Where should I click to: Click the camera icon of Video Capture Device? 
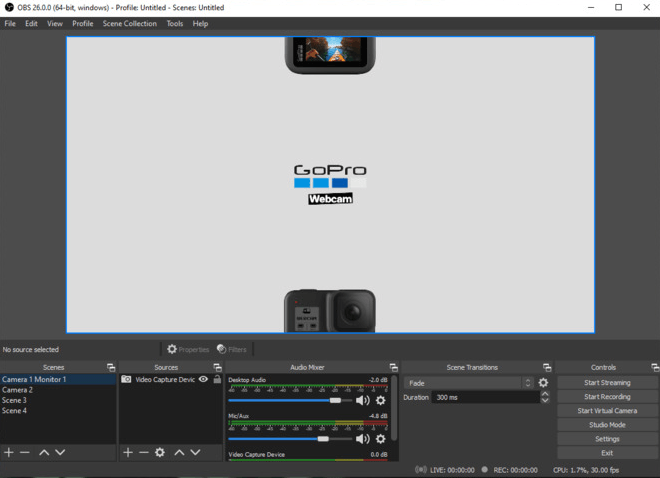coord(126,379)
